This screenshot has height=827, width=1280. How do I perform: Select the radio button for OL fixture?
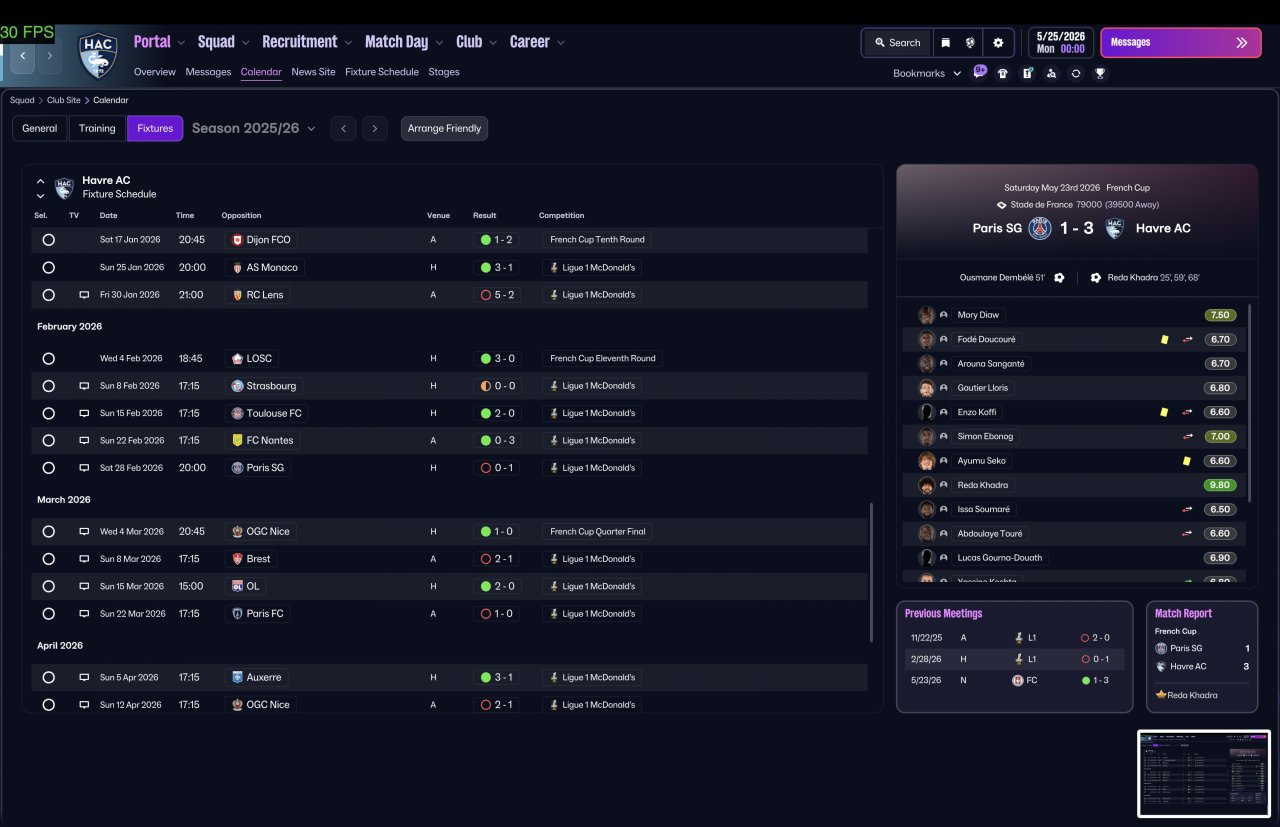48,586
